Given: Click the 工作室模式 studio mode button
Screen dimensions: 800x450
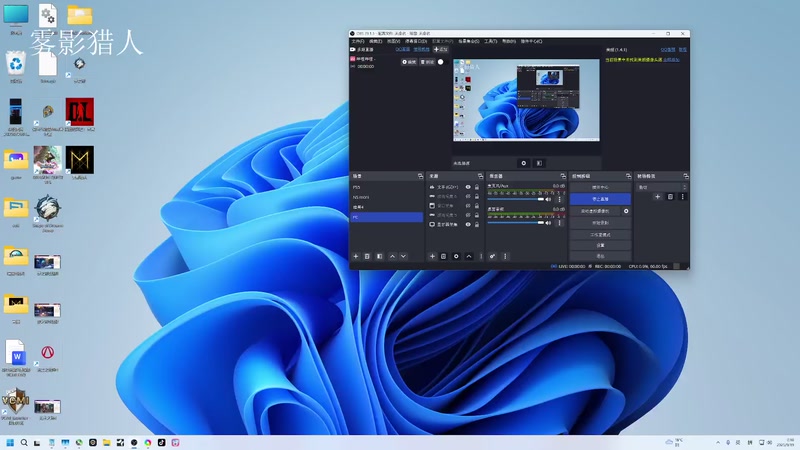Looking at the screenshot, I should click(601, 235).
